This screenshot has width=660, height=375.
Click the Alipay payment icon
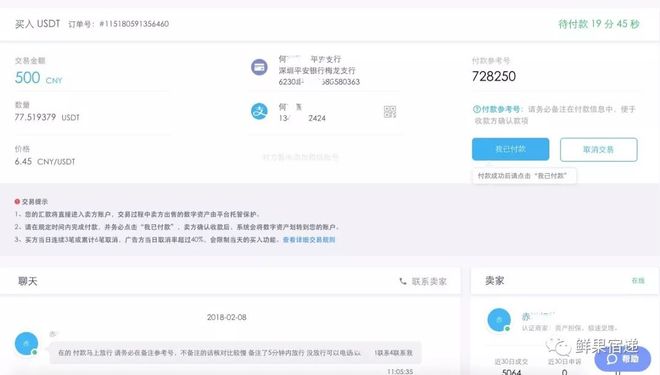(x=259, y=112)
